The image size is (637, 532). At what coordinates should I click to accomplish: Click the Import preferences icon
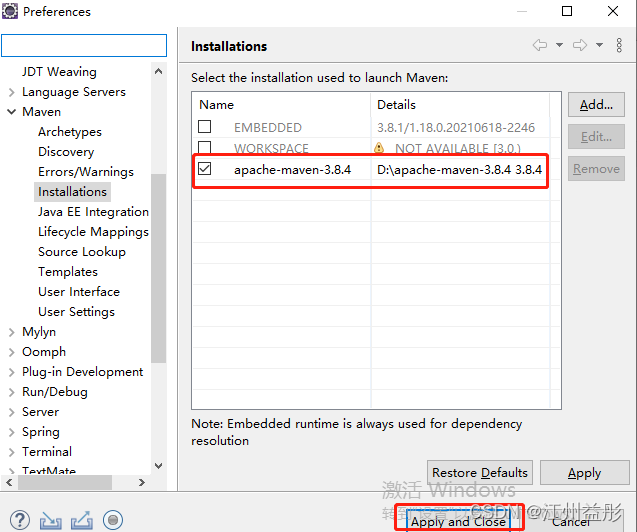tap(51, 520)
